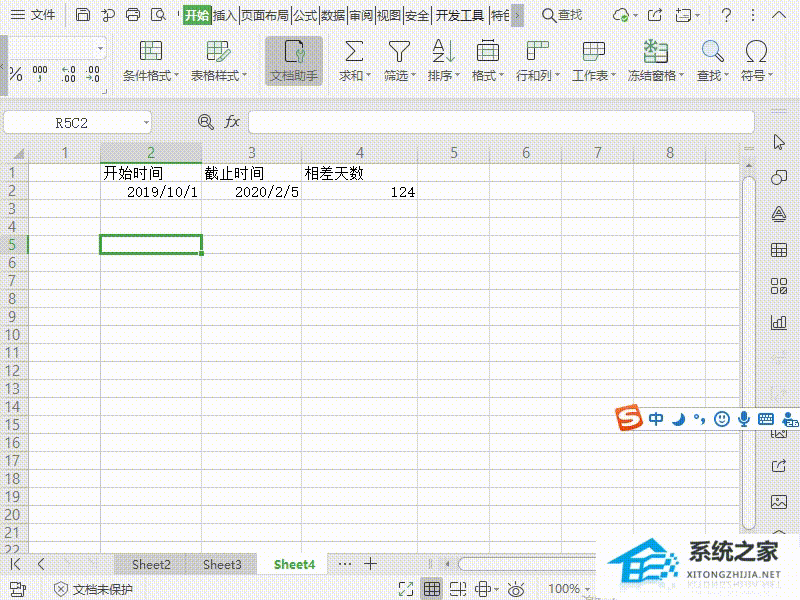Click the 冻结窗格 freeze panes icon
This screenshot has width=800, height=600.
click(655, 52)
